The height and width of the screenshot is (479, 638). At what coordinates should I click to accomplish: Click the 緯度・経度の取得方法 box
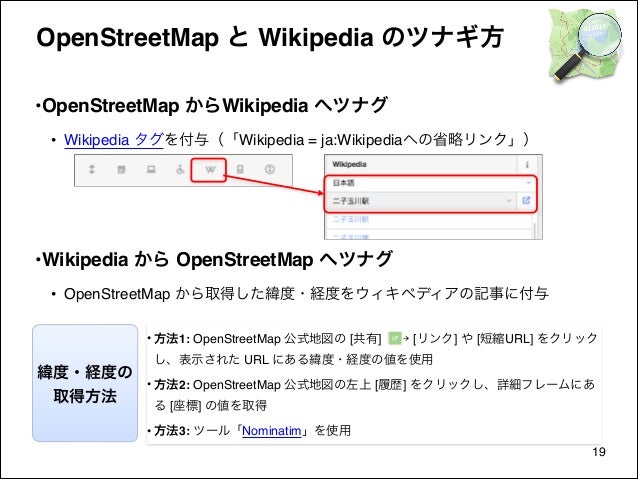tap(85, 383)
